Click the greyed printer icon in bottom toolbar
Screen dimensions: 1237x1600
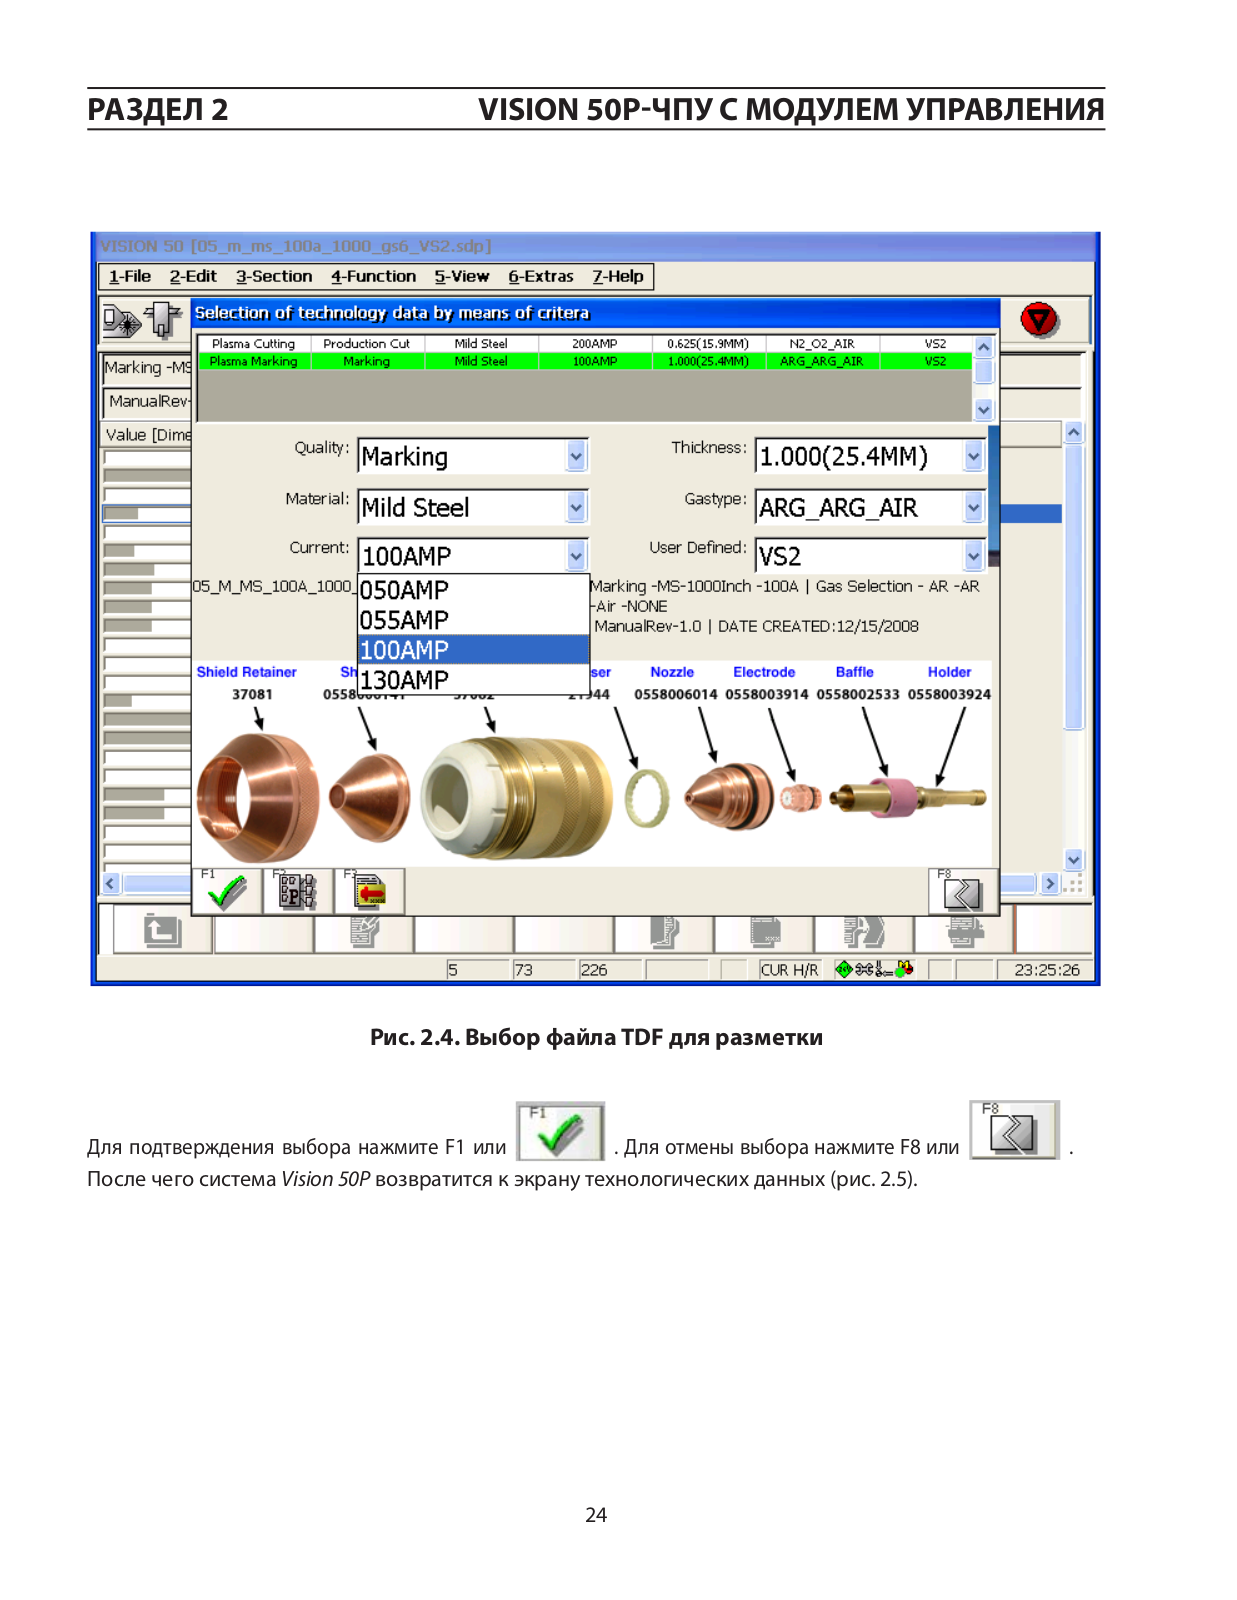tap(965, 932)
